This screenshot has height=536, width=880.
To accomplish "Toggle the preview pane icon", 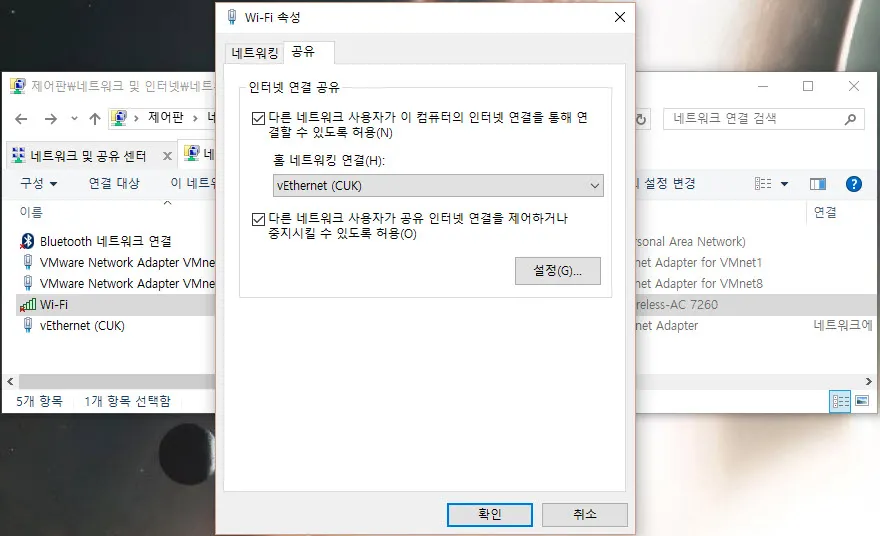I will (x=818, y=184).
